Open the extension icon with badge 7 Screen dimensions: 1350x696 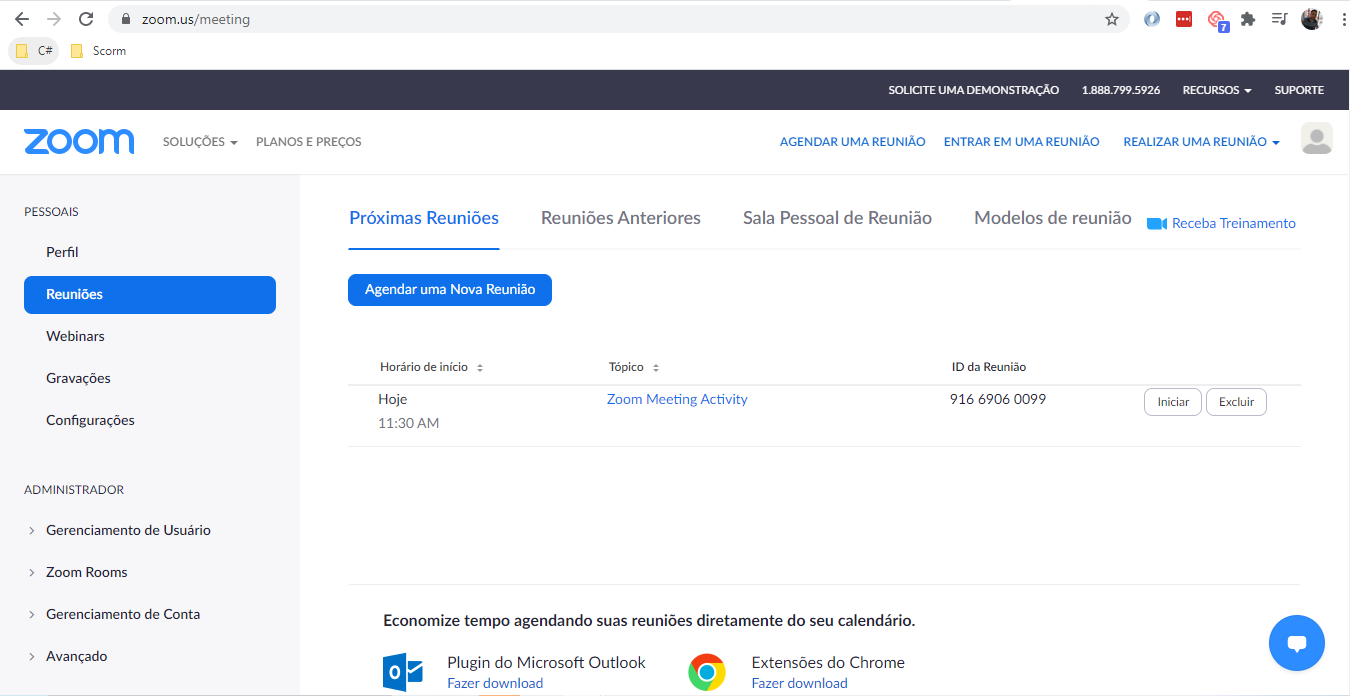pos(1217,20)
